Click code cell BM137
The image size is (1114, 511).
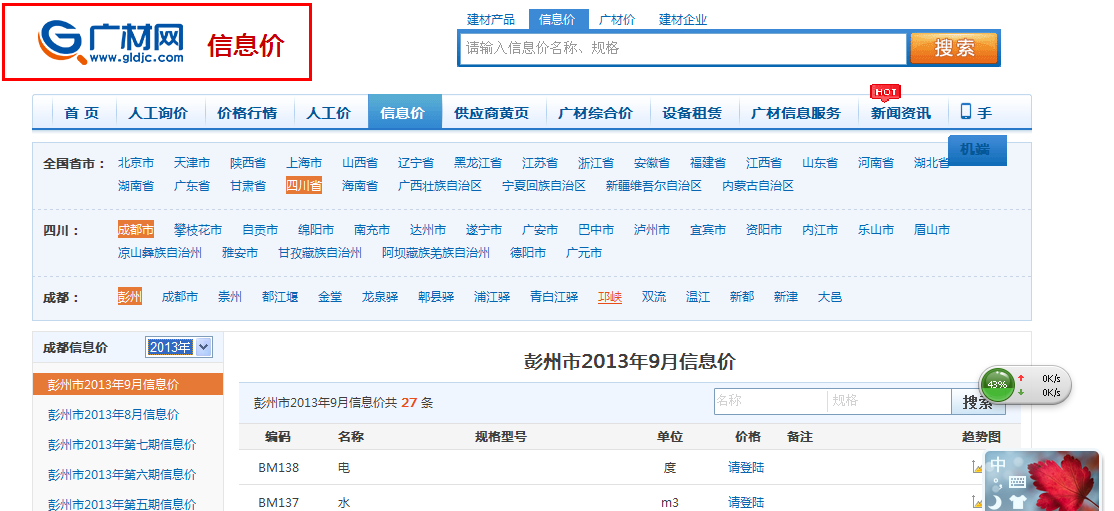tap(278, 502)
